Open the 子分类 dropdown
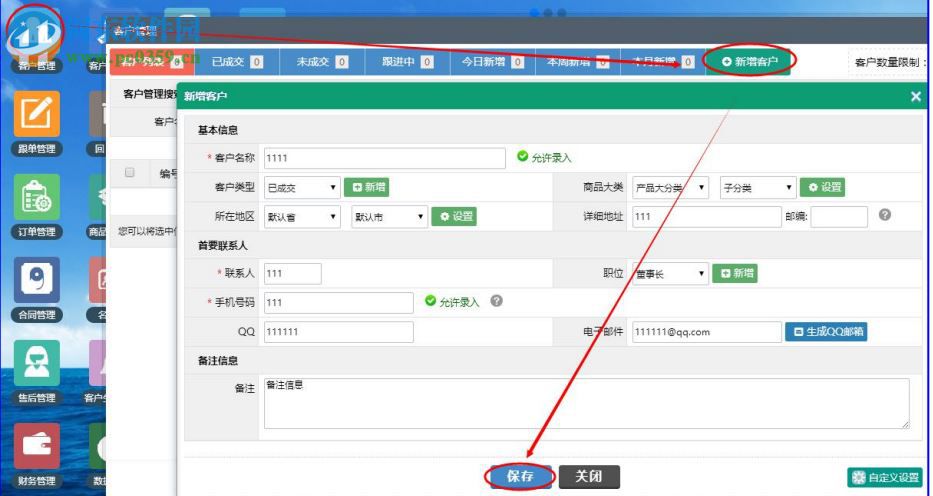Viewport: 933px width, 496px height. click(x=757, y=187)
